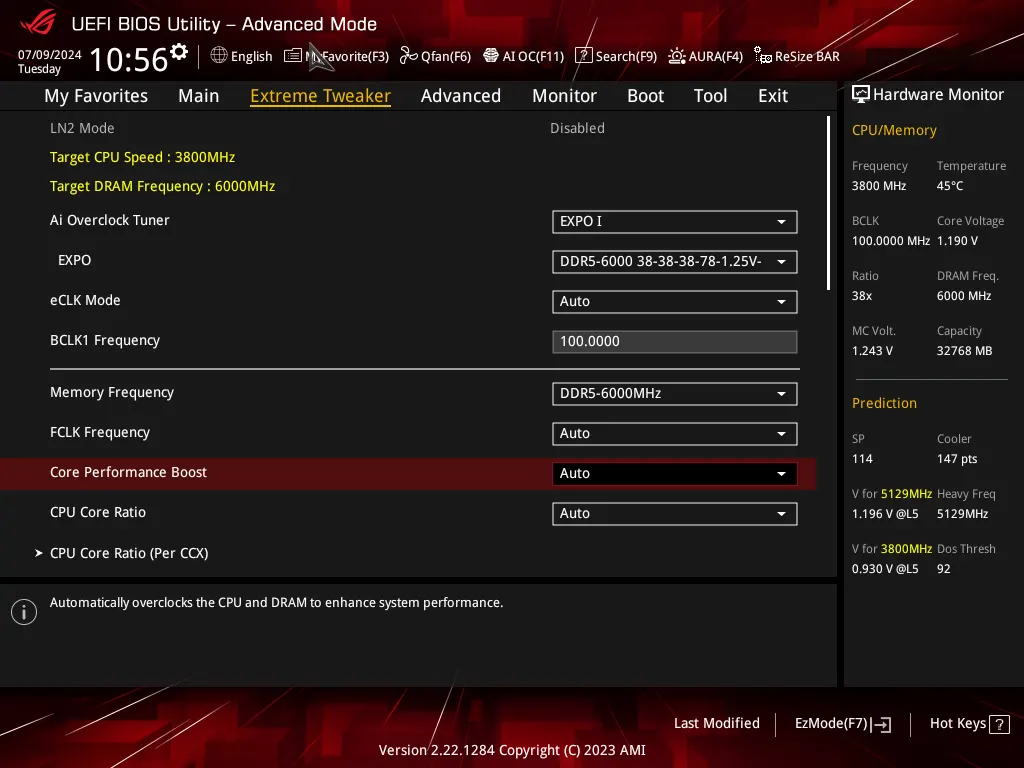Click the settings list scrollbar

click(x=828, y=203)
